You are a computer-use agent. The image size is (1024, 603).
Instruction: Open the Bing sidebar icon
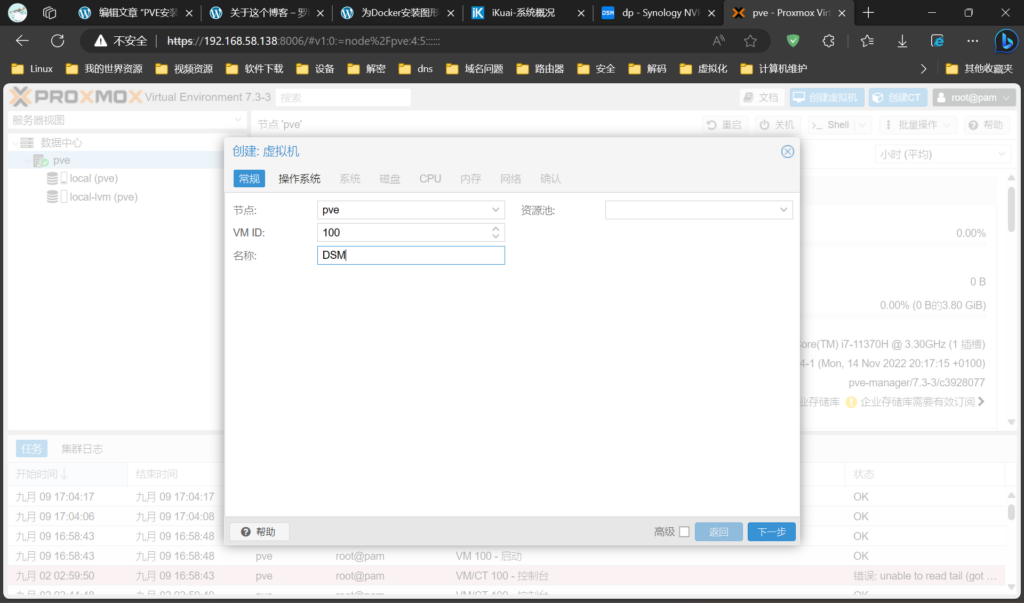point(1005,41)
